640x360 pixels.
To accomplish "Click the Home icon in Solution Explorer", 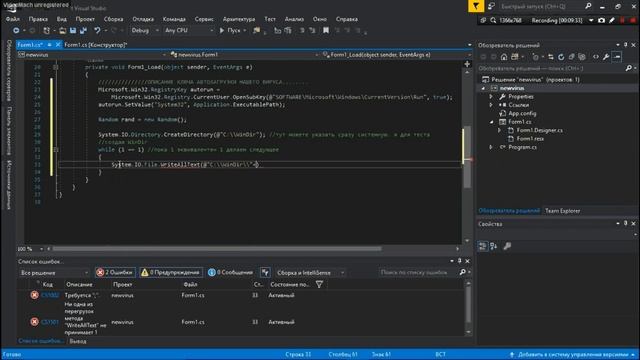I will pyautogui.click(x=504, y=57).
